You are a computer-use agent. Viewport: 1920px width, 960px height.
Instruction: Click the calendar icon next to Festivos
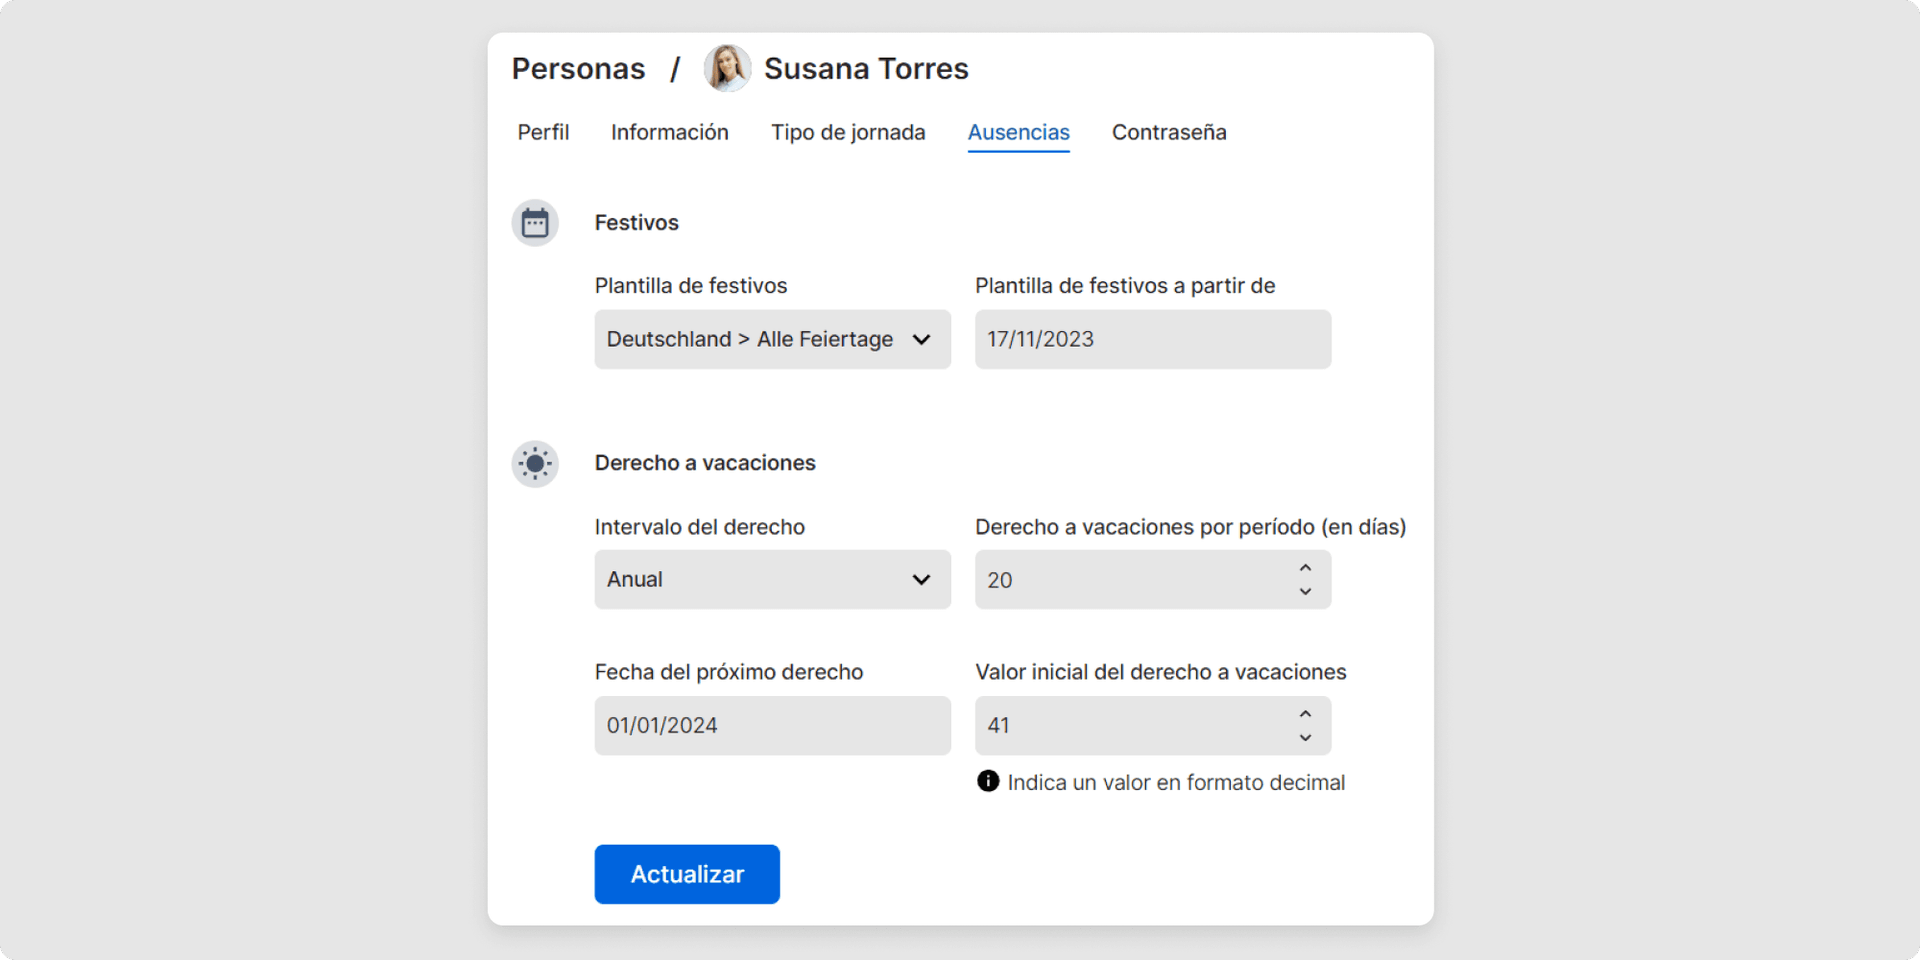click(535, 223)
